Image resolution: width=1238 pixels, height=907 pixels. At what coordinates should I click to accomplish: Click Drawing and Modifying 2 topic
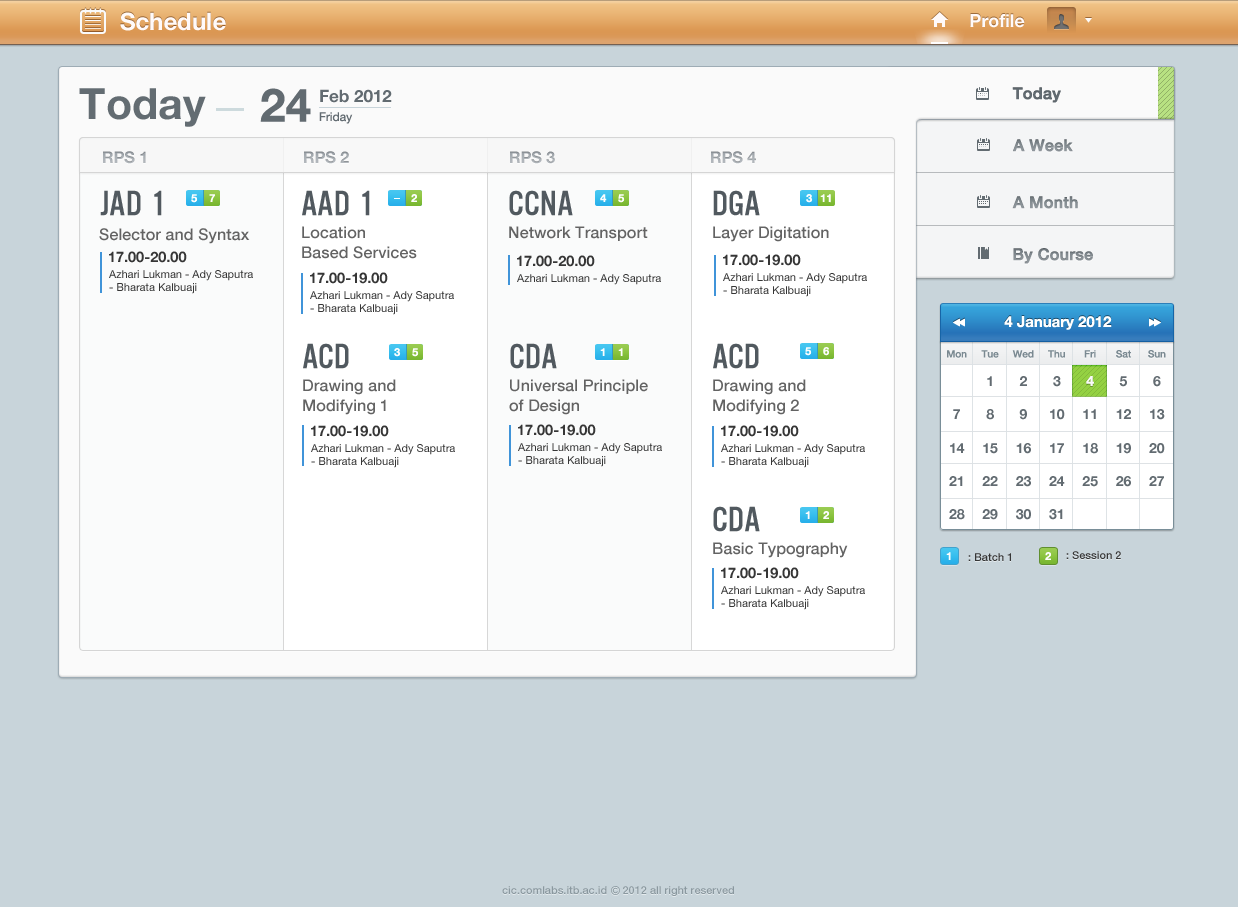759,396
